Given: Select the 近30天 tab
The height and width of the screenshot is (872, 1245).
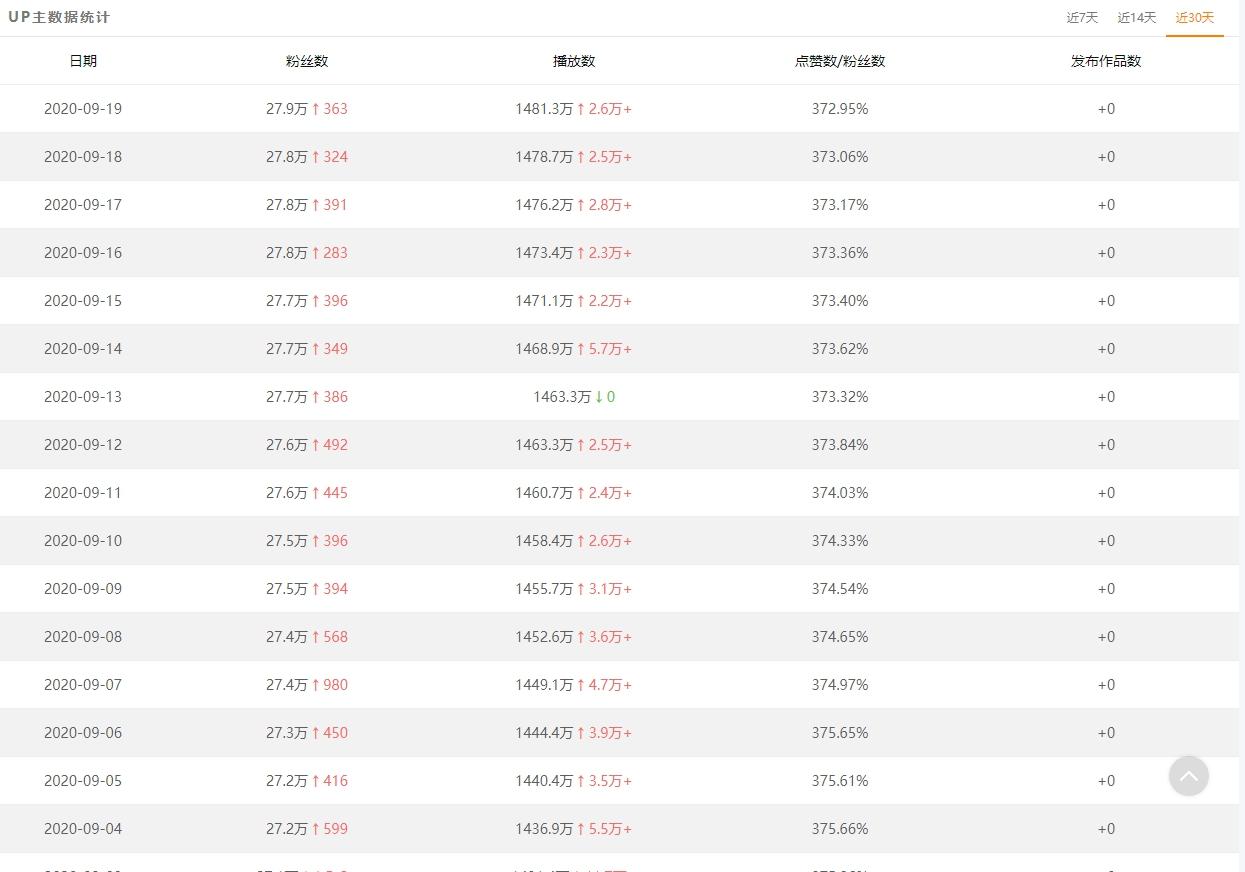Looking at the screenshot, I should [1194, 18].
